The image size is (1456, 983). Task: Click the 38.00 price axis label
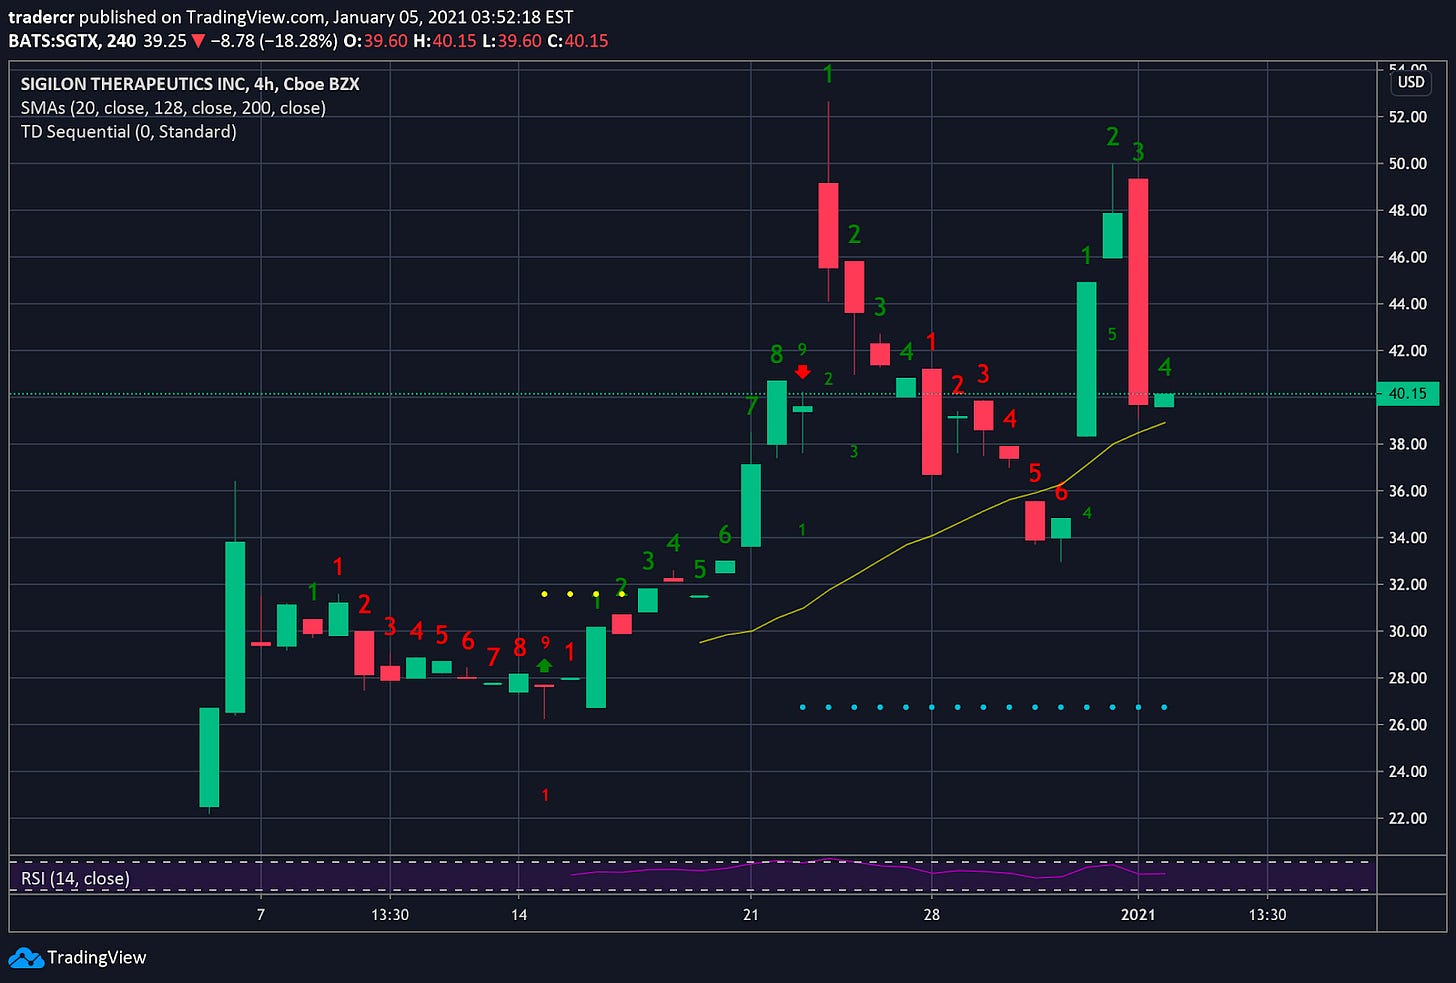click(x=1408, y=444)
